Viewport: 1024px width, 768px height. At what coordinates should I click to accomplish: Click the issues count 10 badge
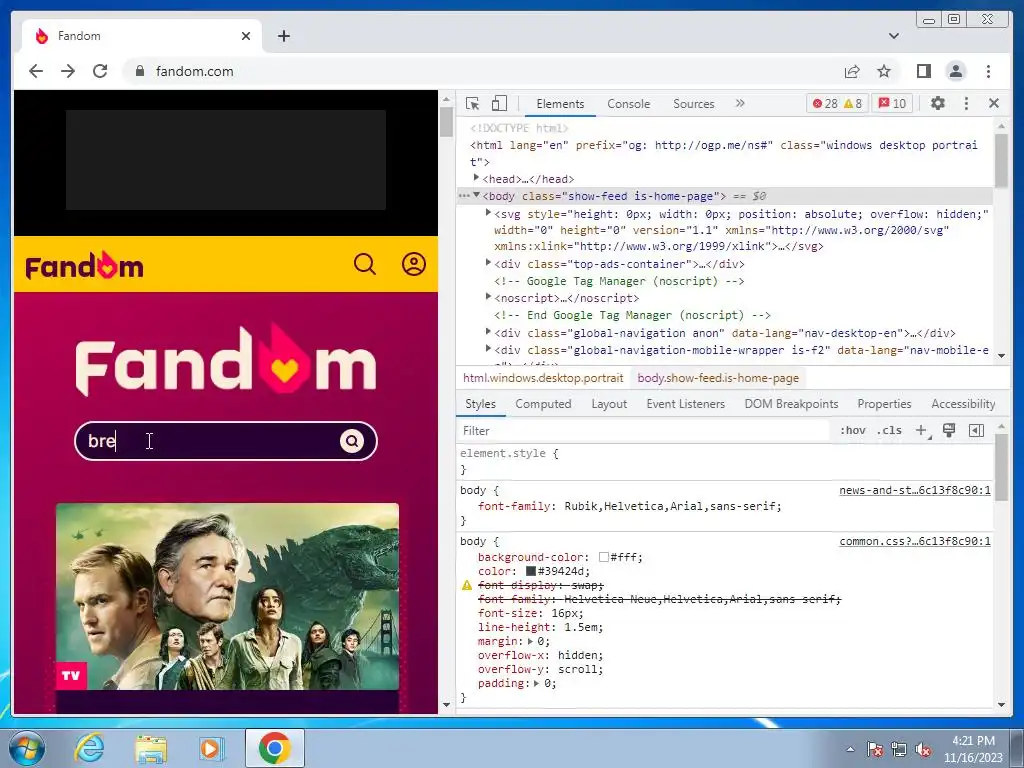[892, 103]
